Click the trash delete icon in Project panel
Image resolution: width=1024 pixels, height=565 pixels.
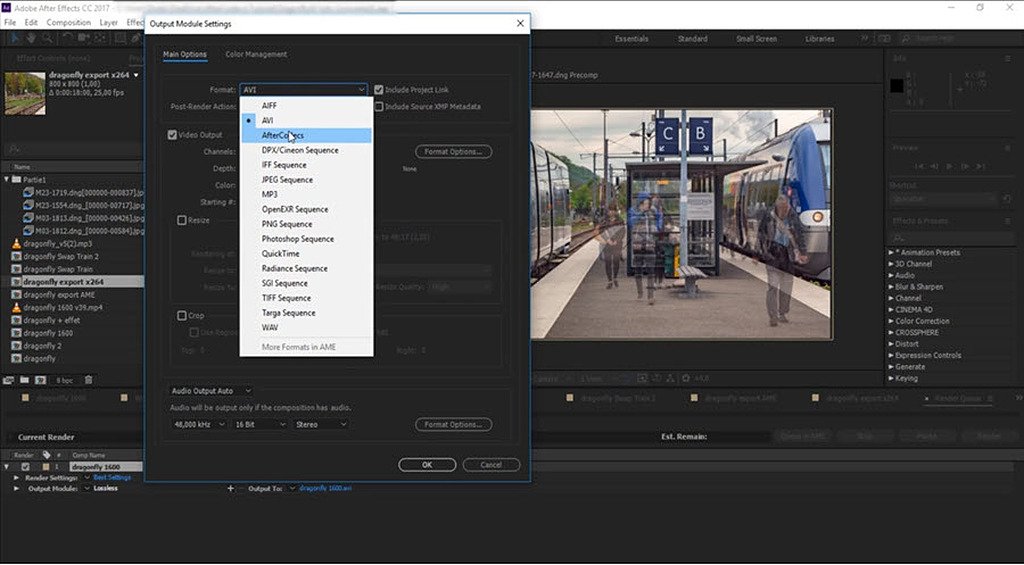tap(89, 379)
